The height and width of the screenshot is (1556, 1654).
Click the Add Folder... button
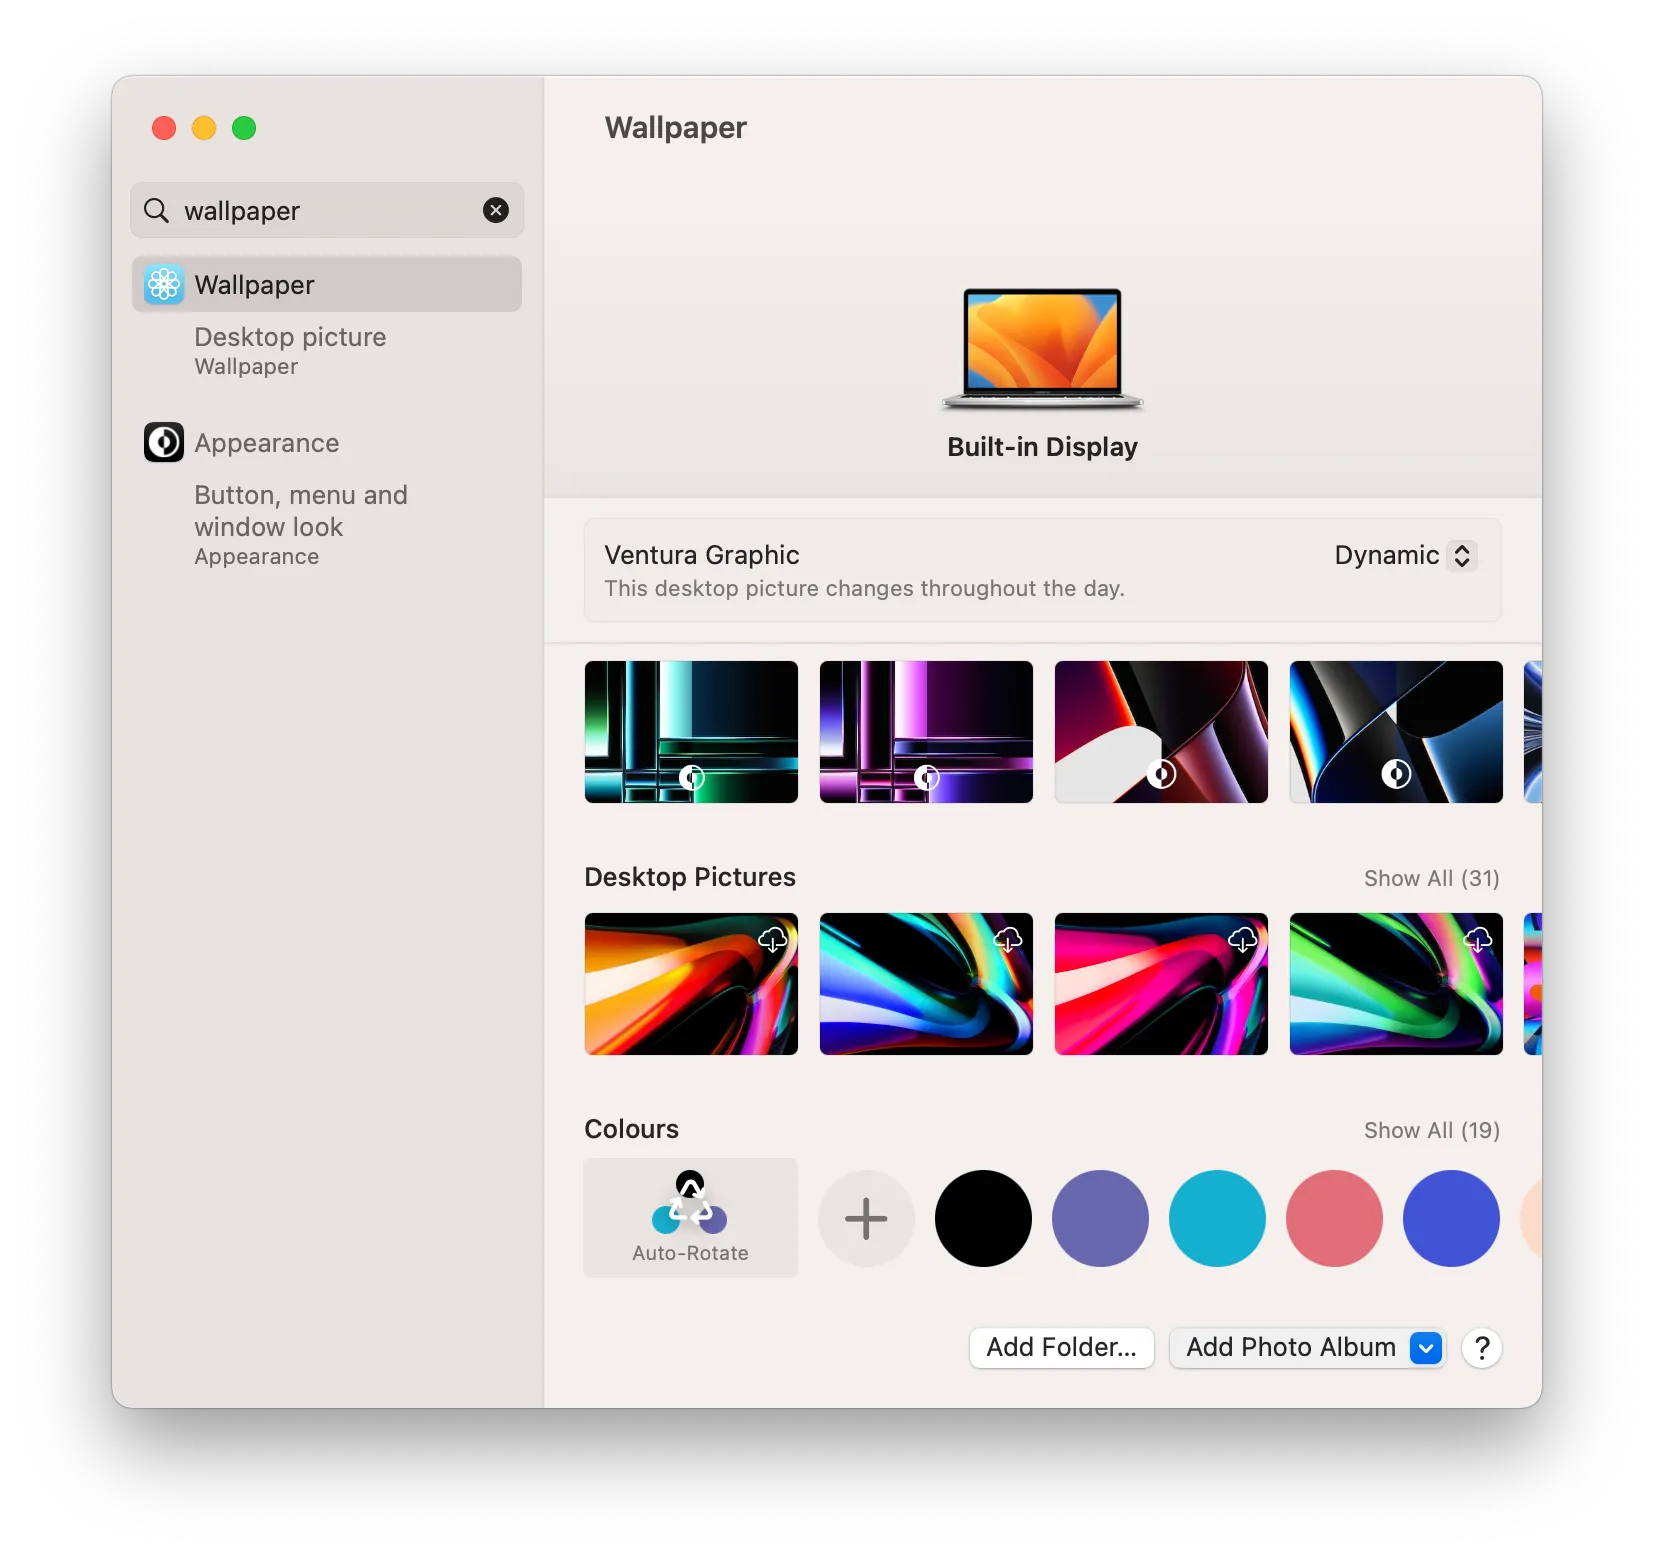(1061, 1348)
